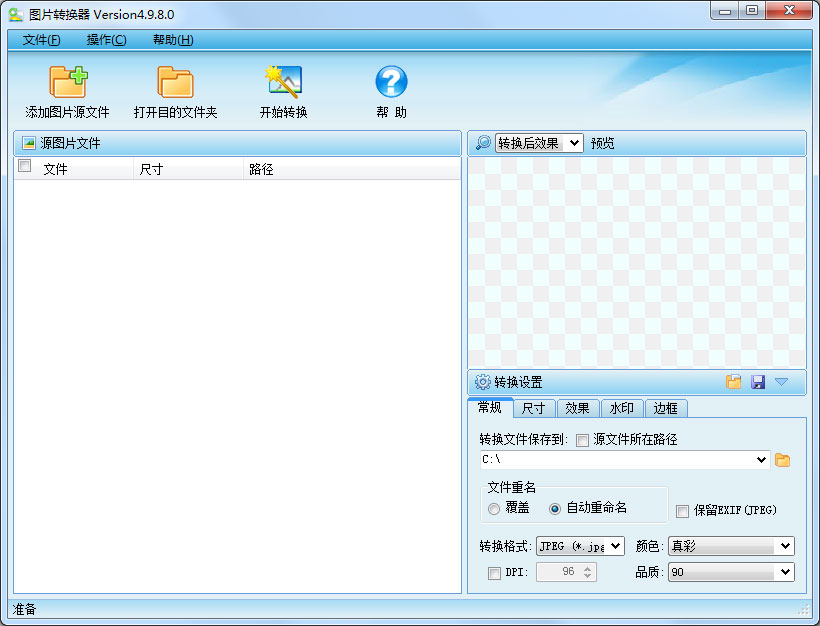
Task: Browse for output folder using folder icon
Action: pyautogui.click(x=783, y=460)
